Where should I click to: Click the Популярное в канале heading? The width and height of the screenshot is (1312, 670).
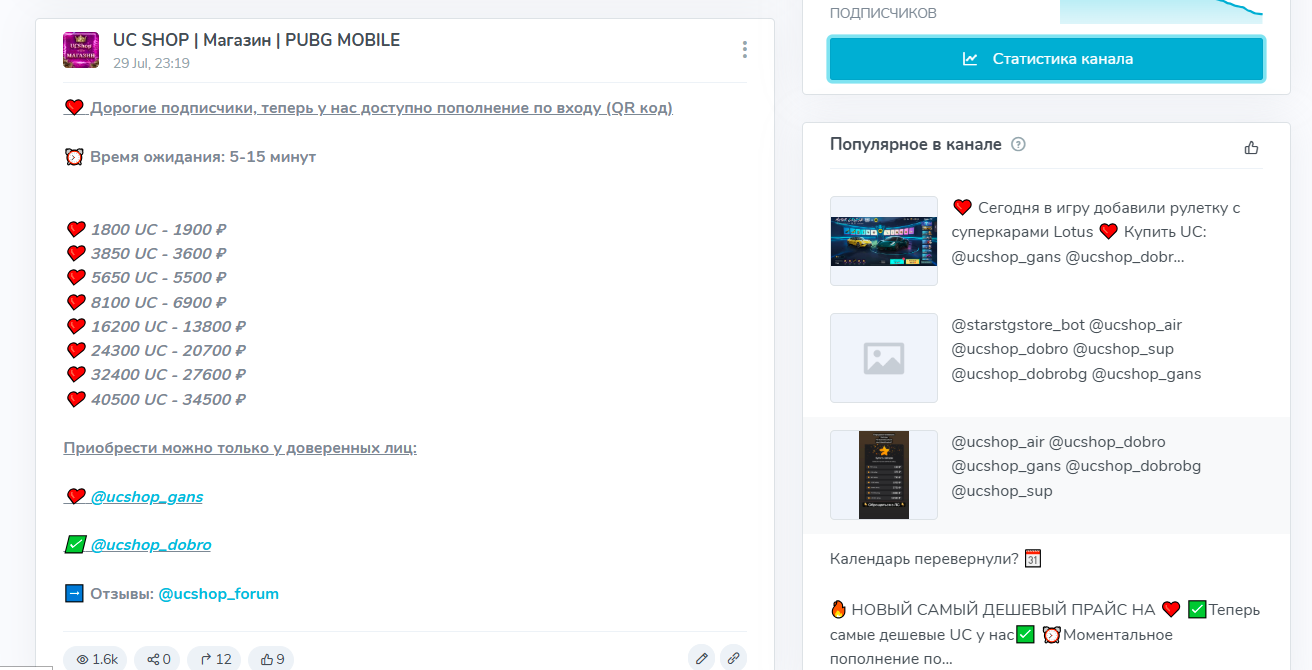click(916, 144)
